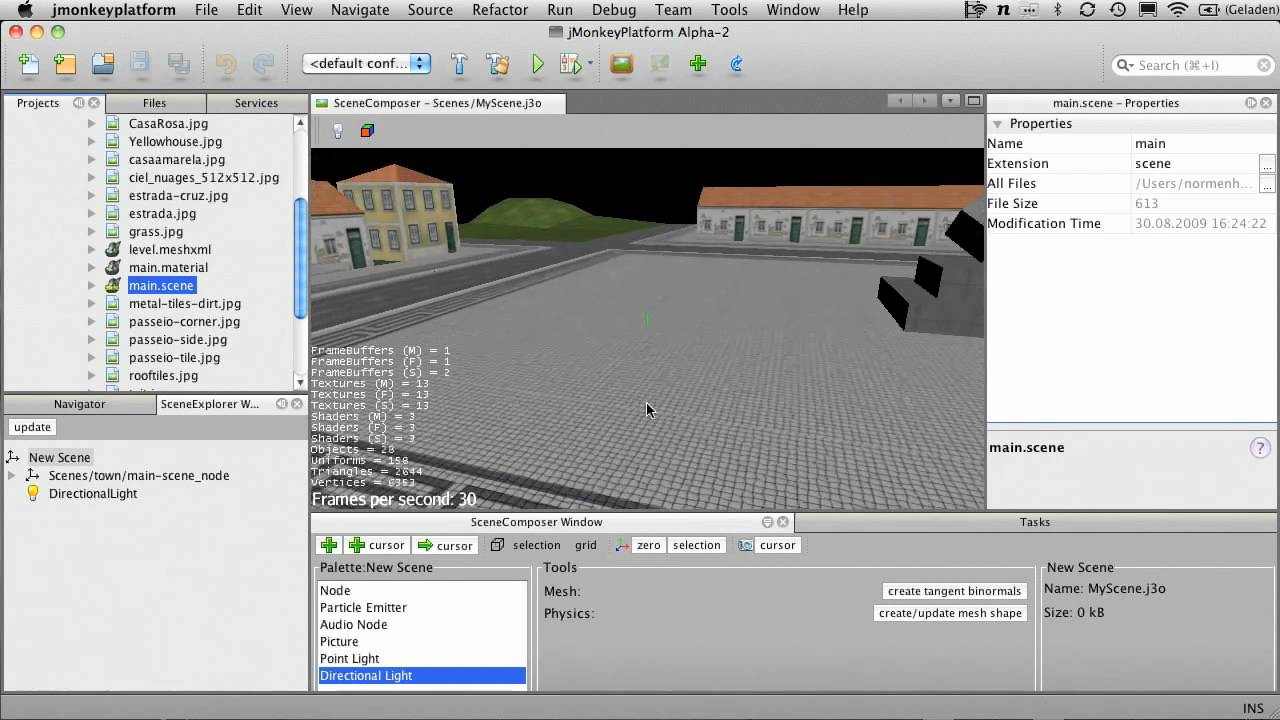The image size is (1280, 720).
Task: Click the update button in SceneExplorer
Action: tap(32, 427)
